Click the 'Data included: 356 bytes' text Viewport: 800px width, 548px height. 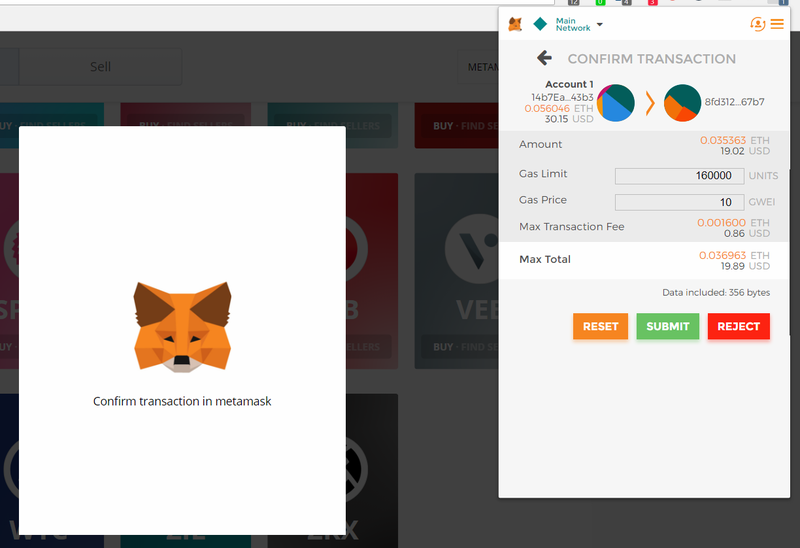716,292
